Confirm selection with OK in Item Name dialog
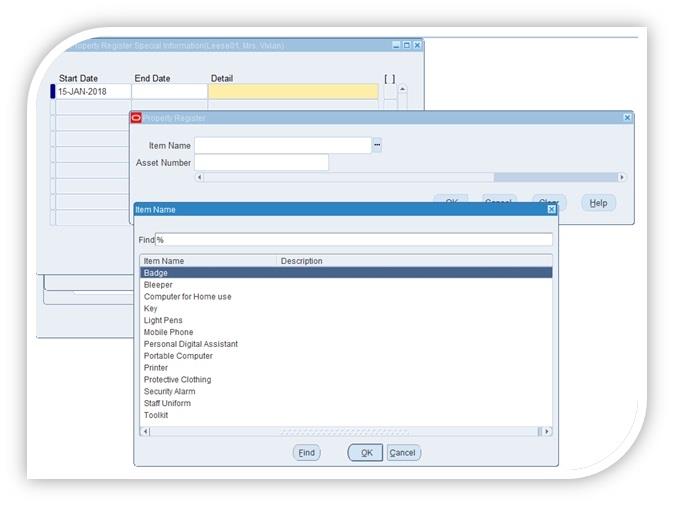 pos(365,453)
